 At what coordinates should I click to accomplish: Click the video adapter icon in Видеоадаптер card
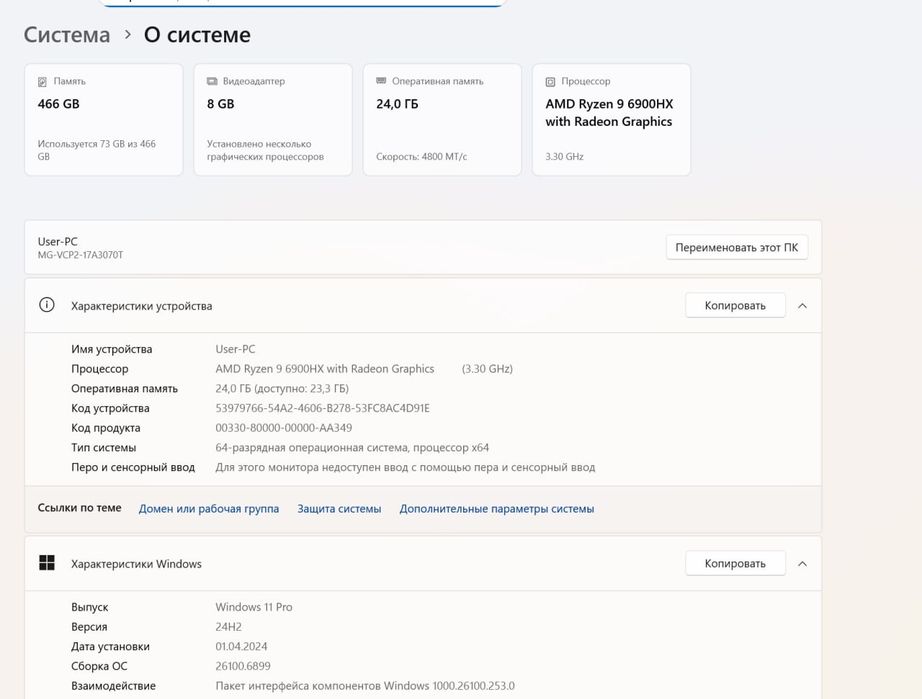212,82
